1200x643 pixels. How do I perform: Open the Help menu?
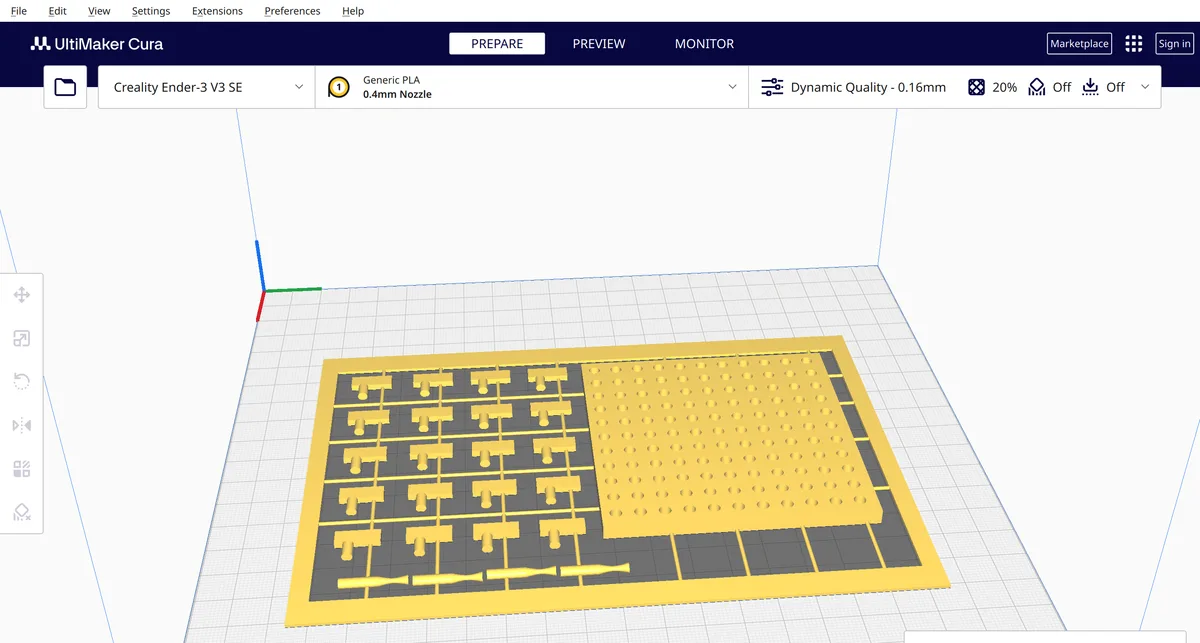[x=353, y=11]
